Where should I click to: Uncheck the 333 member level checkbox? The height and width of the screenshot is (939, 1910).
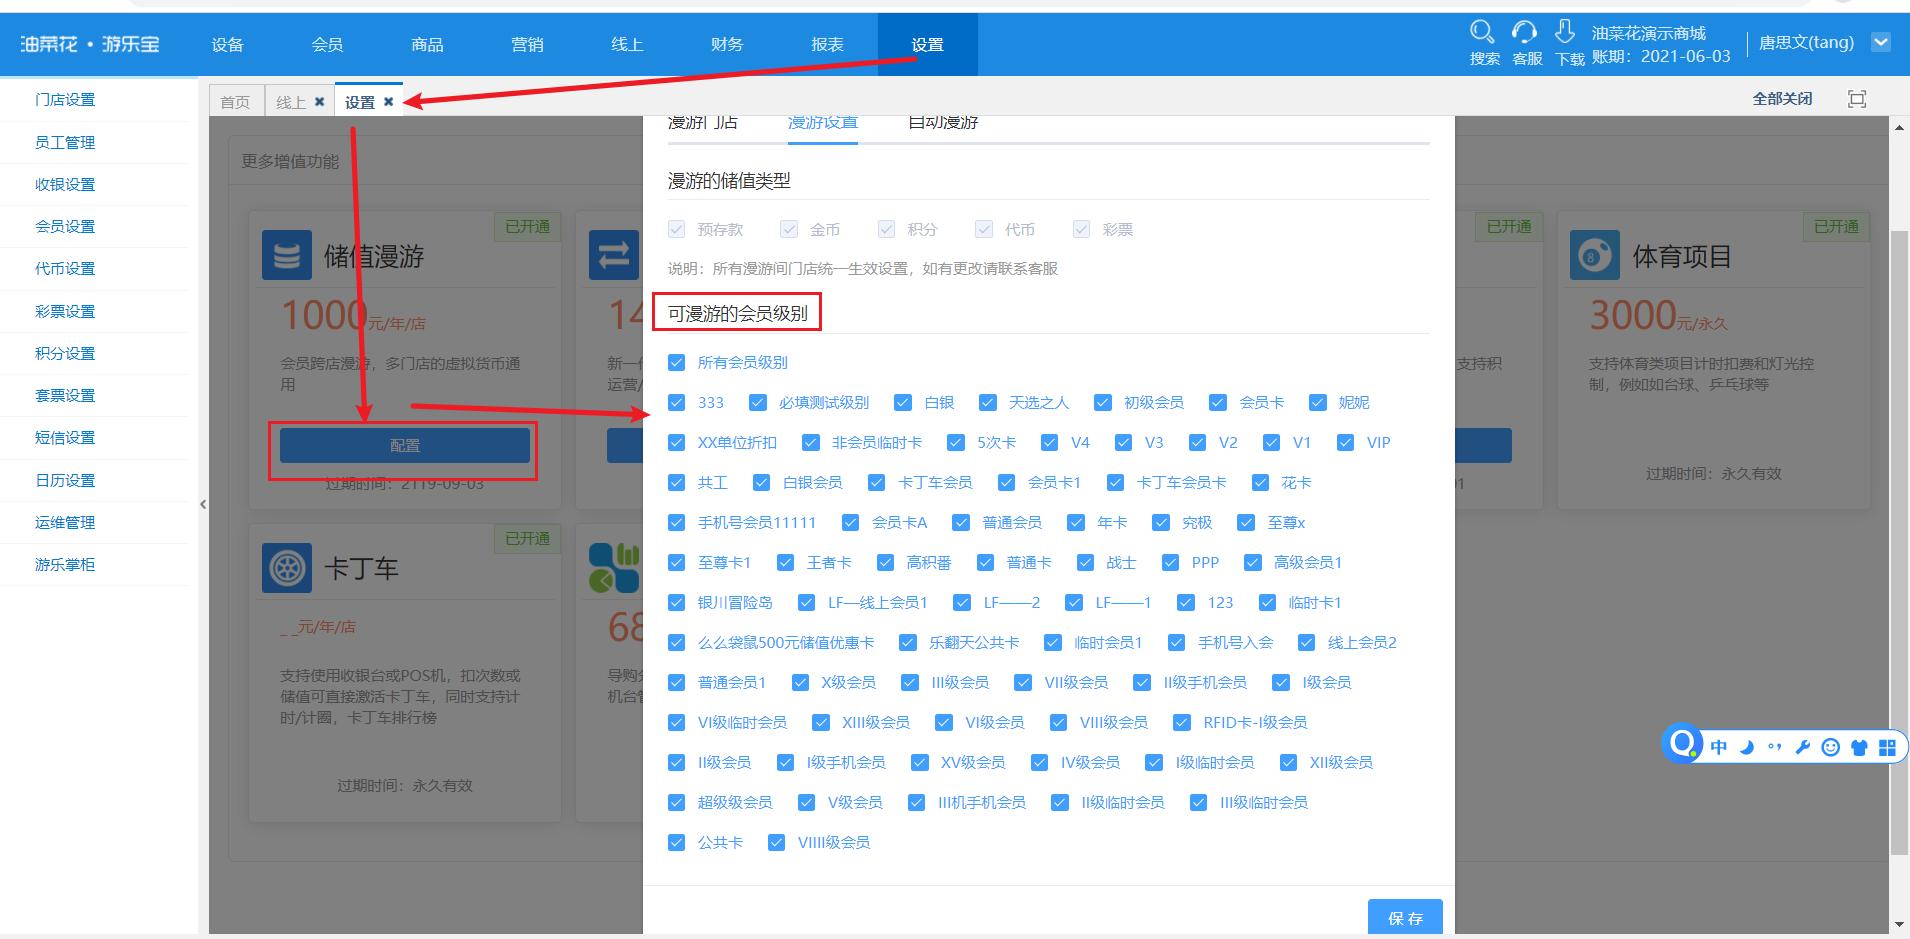[677, 402]
